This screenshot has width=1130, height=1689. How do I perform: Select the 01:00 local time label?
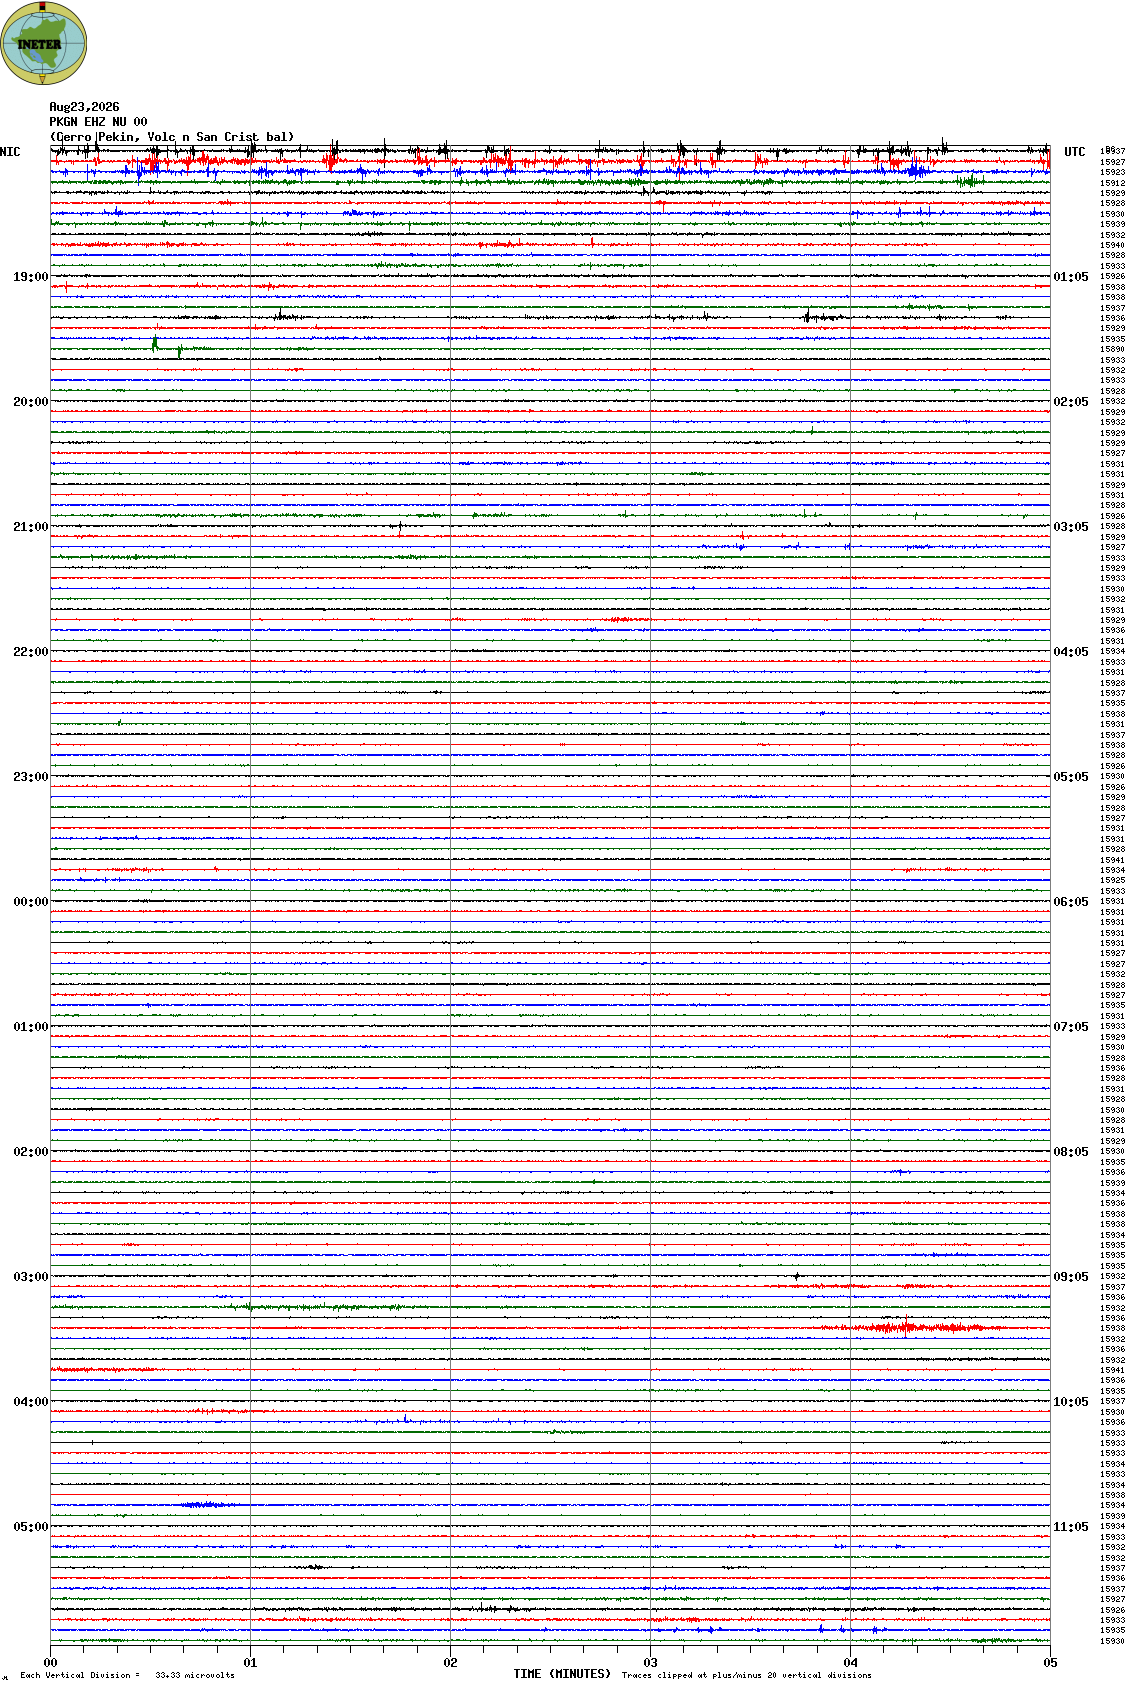(x=30, y=1027)
